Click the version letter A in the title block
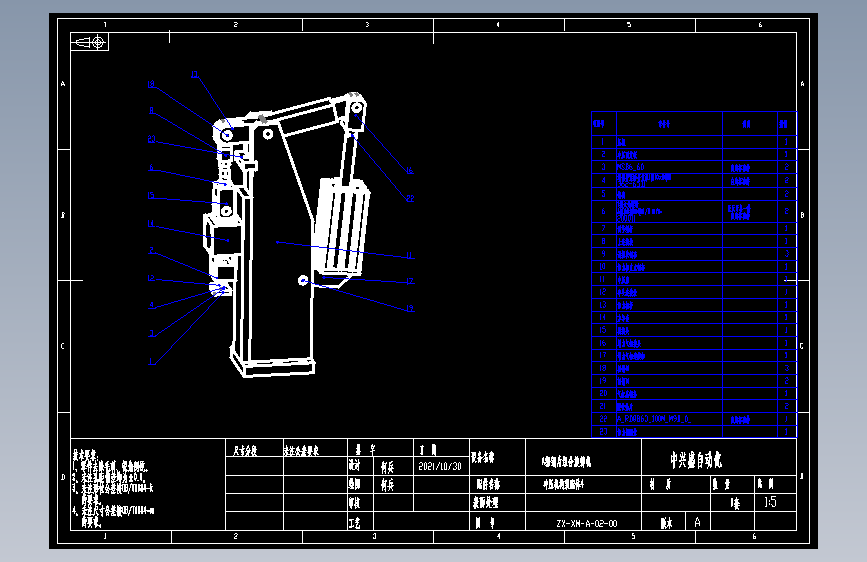The height and width of the screenshot is (562, 867). coord(697,522)
